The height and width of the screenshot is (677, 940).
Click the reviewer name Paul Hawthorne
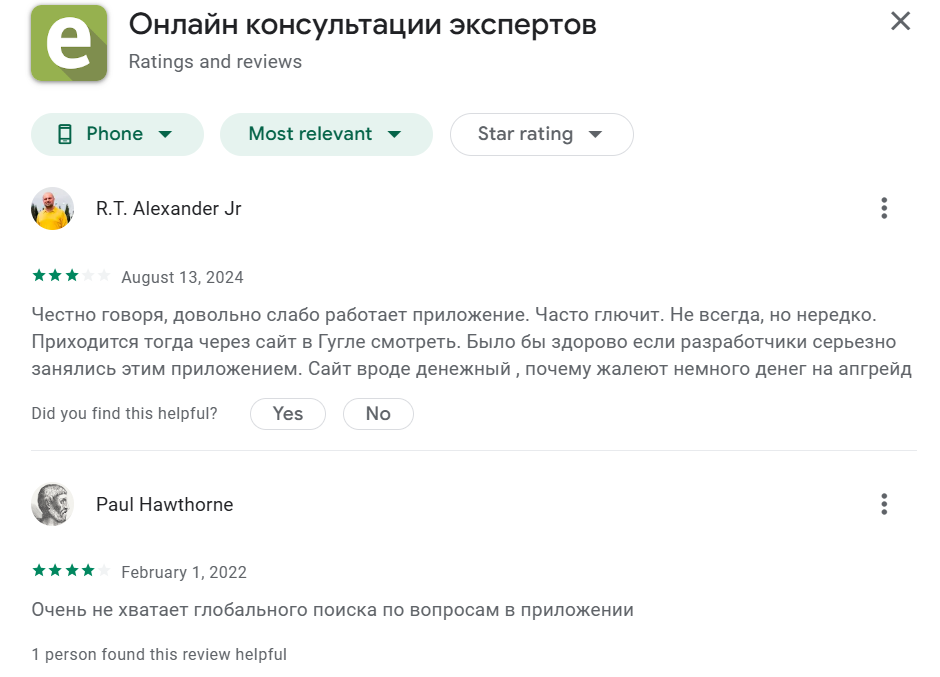point(164,504)
